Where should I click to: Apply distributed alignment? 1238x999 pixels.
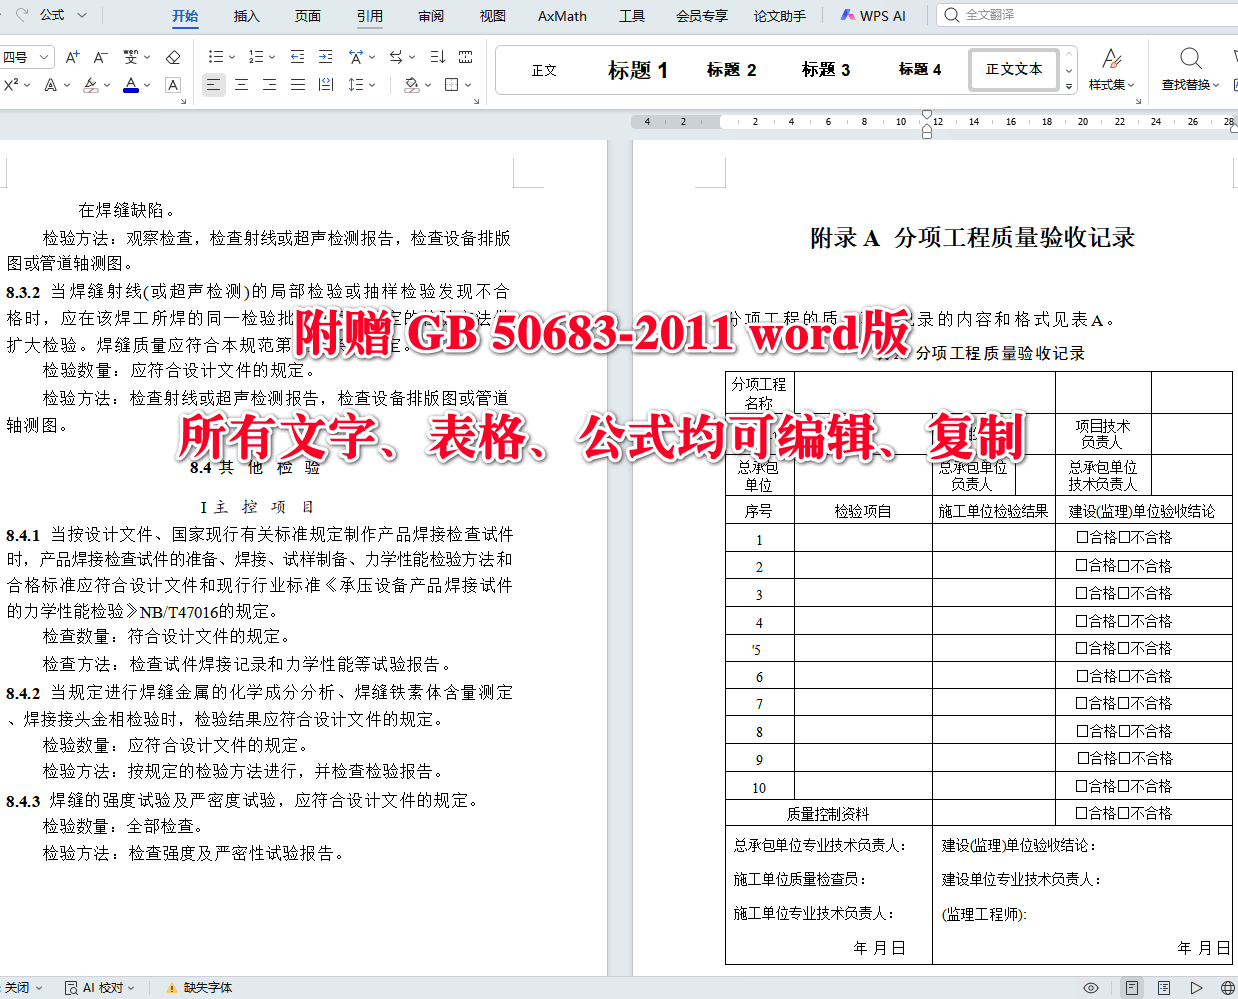pos(325,85)
